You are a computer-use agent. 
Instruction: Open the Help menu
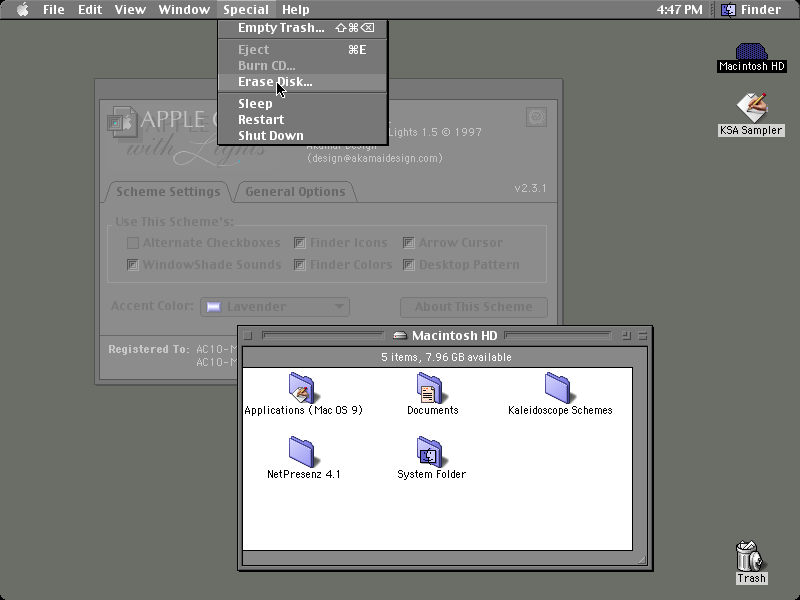coord(296,9)
